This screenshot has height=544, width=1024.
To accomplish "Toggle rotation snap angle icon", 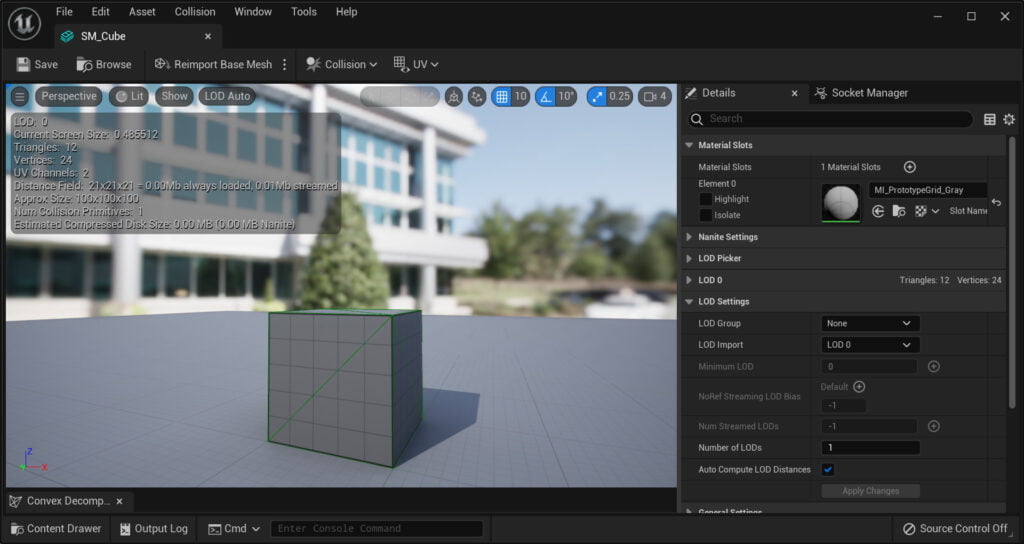I will [545, 97].
